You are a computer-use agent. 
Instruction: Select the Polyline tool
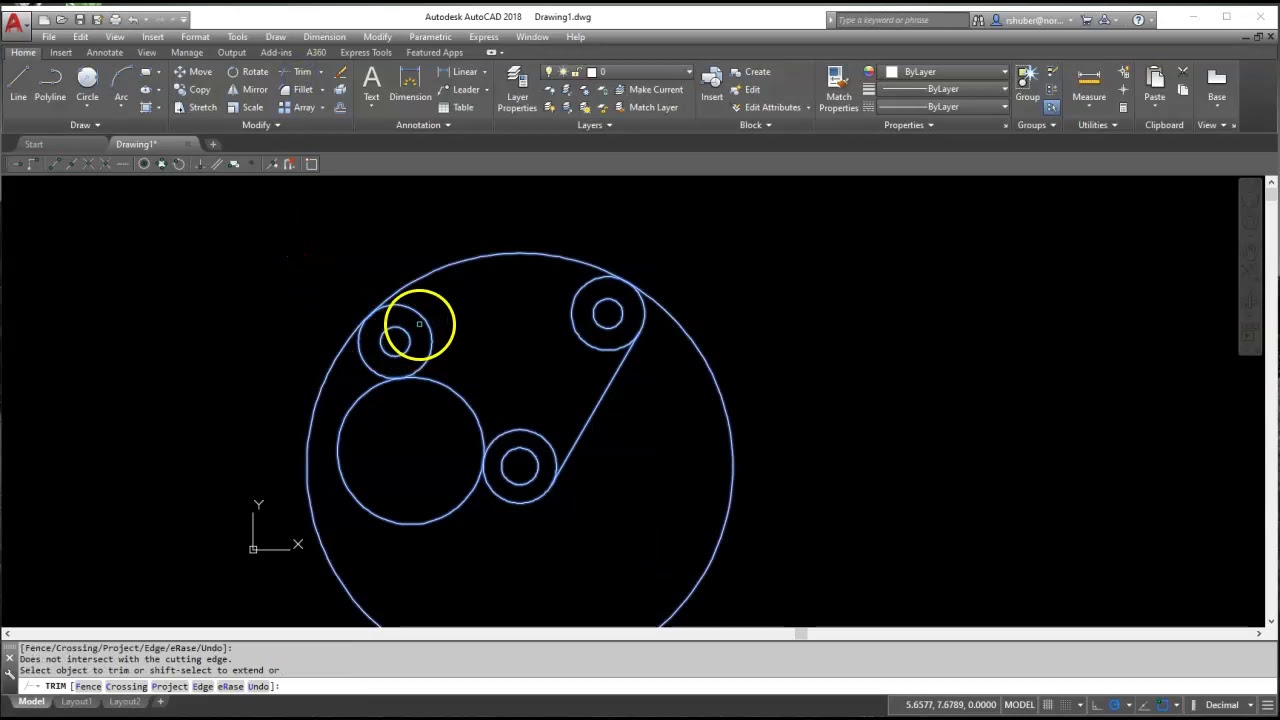tap(50, 84)
